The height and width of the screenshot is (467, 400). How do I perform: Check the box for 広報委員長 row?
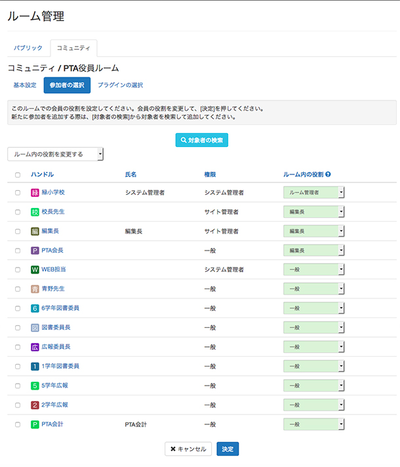pyautogui.click(x=18, y=347)
